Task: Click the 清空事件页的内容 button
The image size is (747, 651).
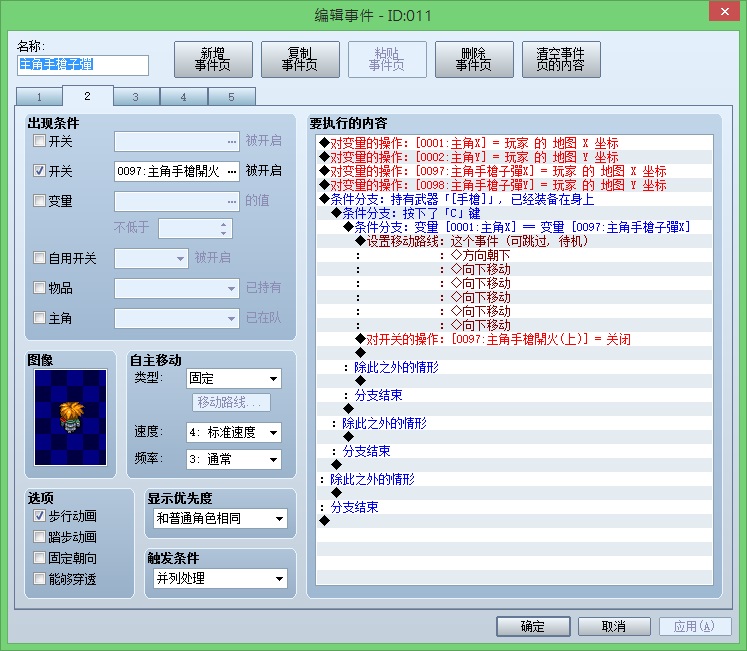Action: click(x=561, y=60)
